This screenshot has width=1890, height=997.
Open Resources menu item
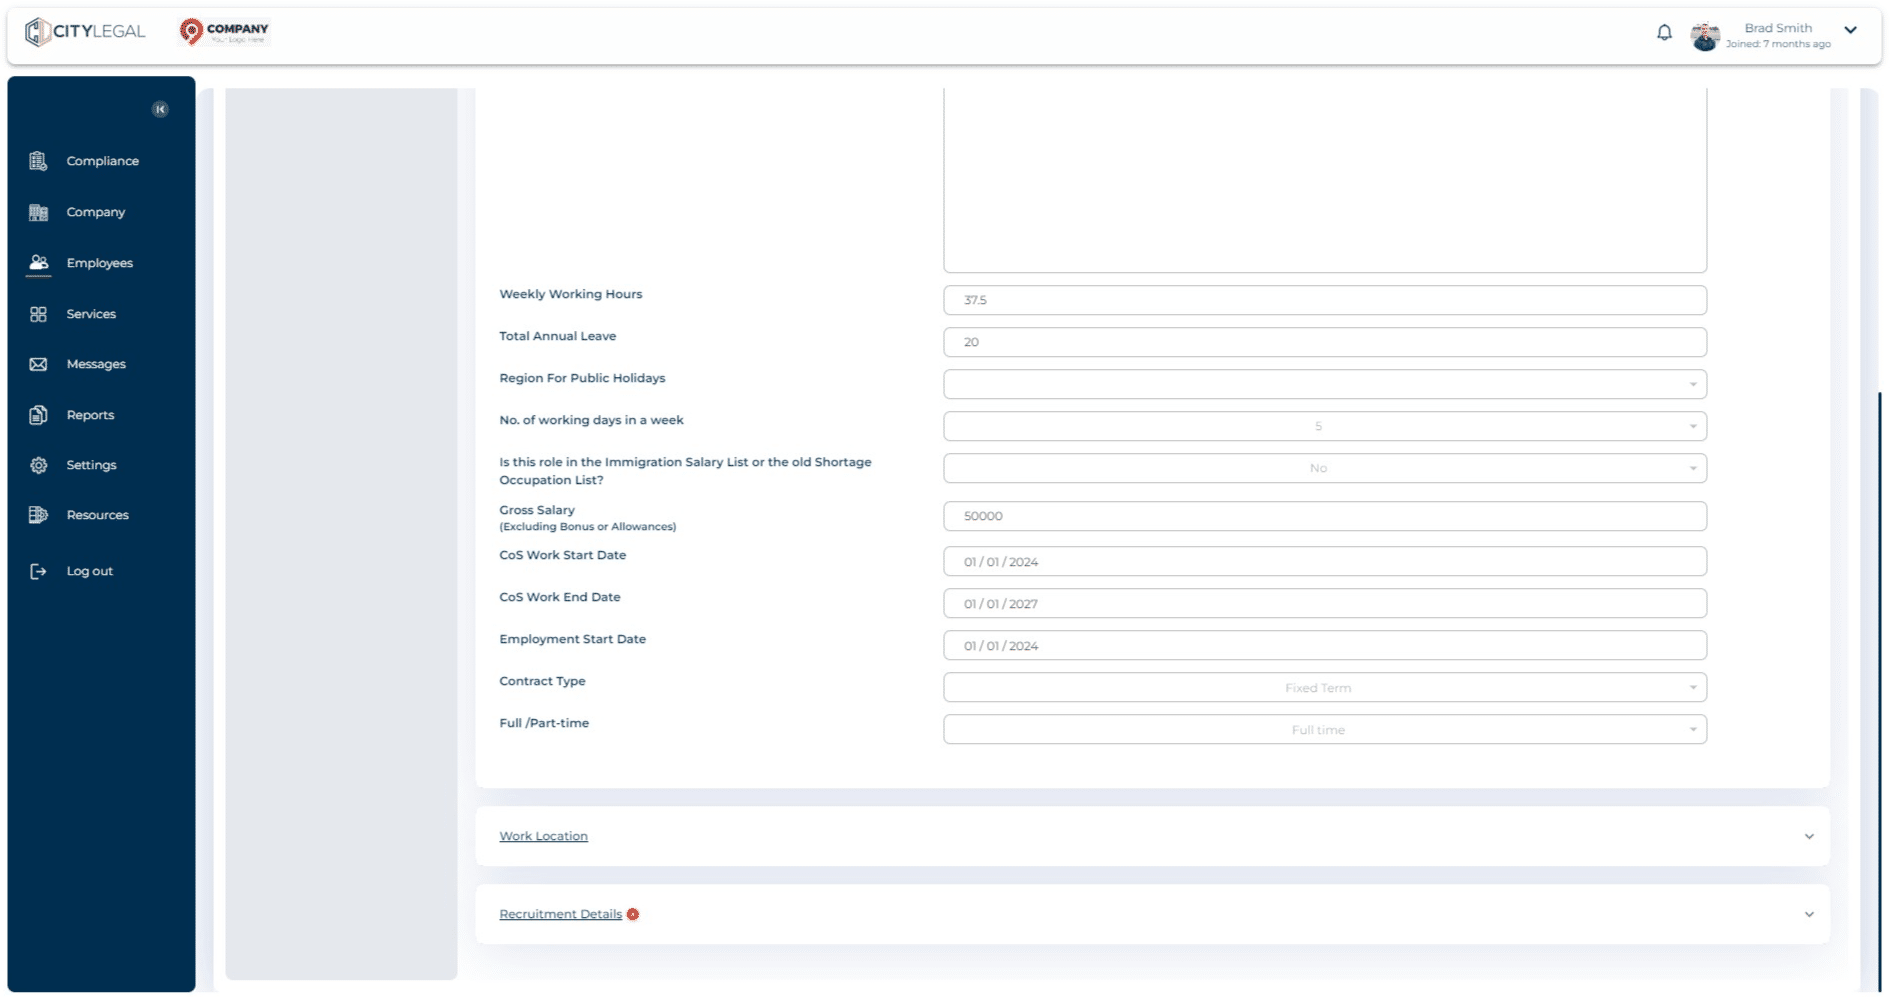point(97,515)
